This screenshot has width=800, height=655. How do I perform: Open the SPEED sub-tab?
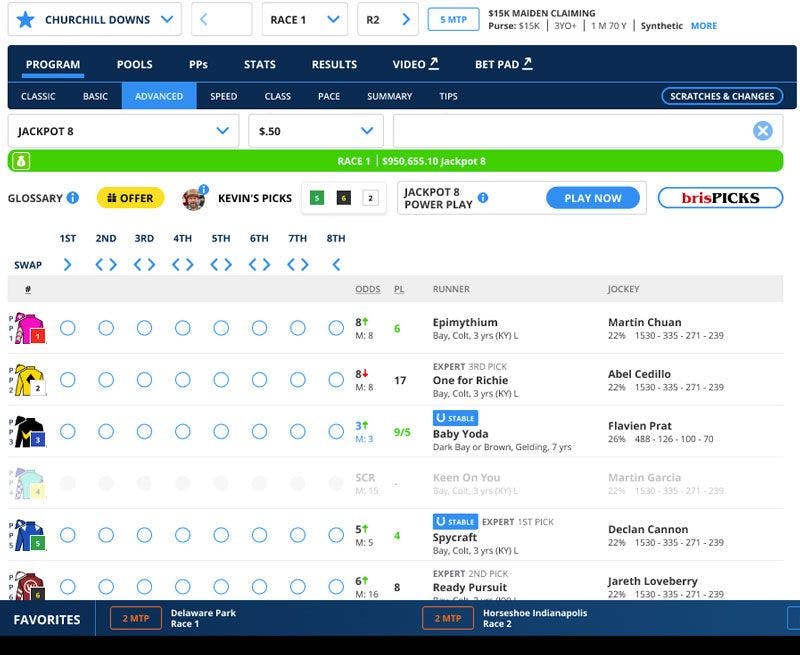[223, 96]
